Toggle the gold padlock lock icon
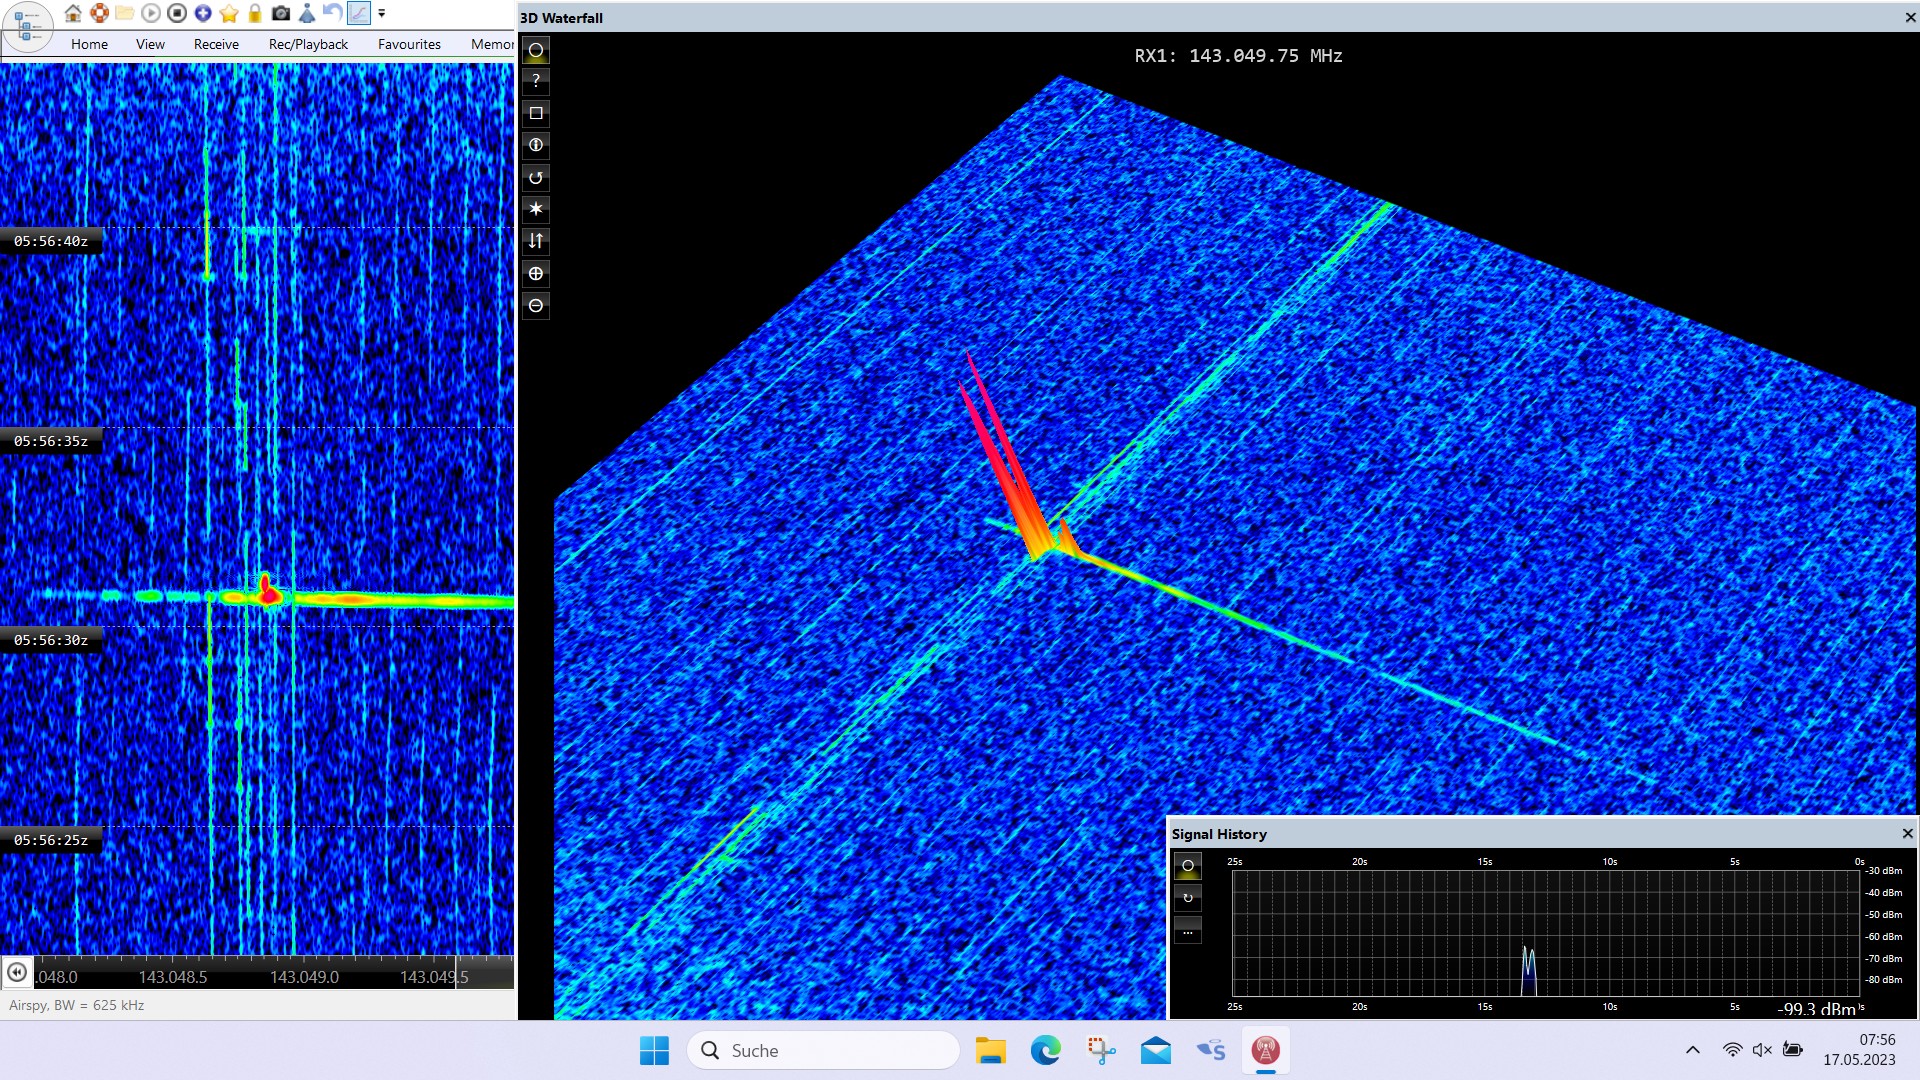The width and height of the screenshot is (1920, 1080). pyautogui.click(x=255, y=13)
